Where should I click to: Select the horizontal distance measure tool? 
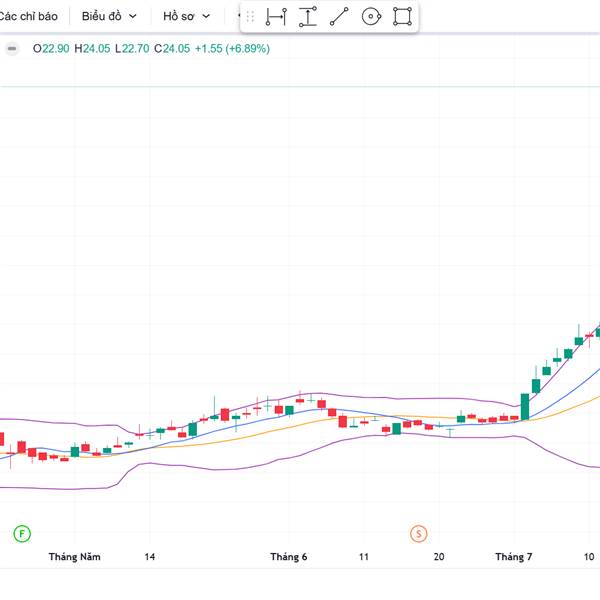[x=276, y=17]
